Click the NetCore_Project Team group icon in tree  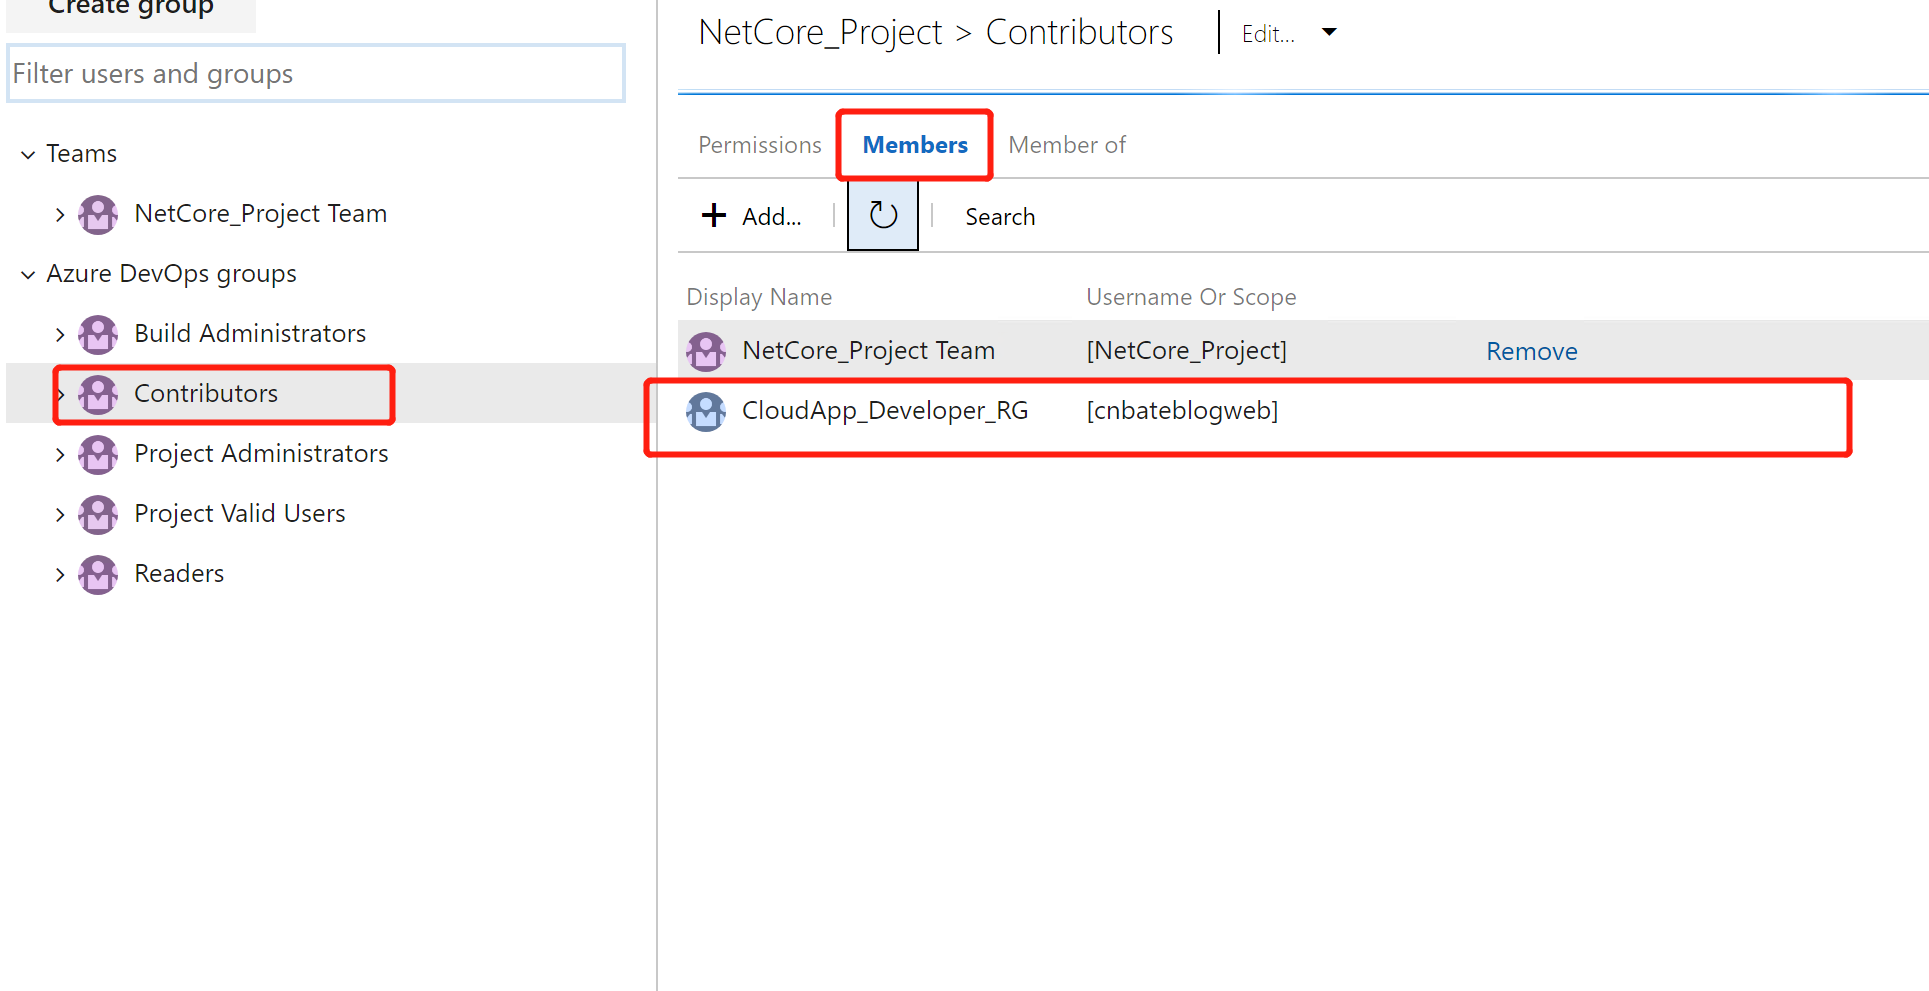point(98,214)
